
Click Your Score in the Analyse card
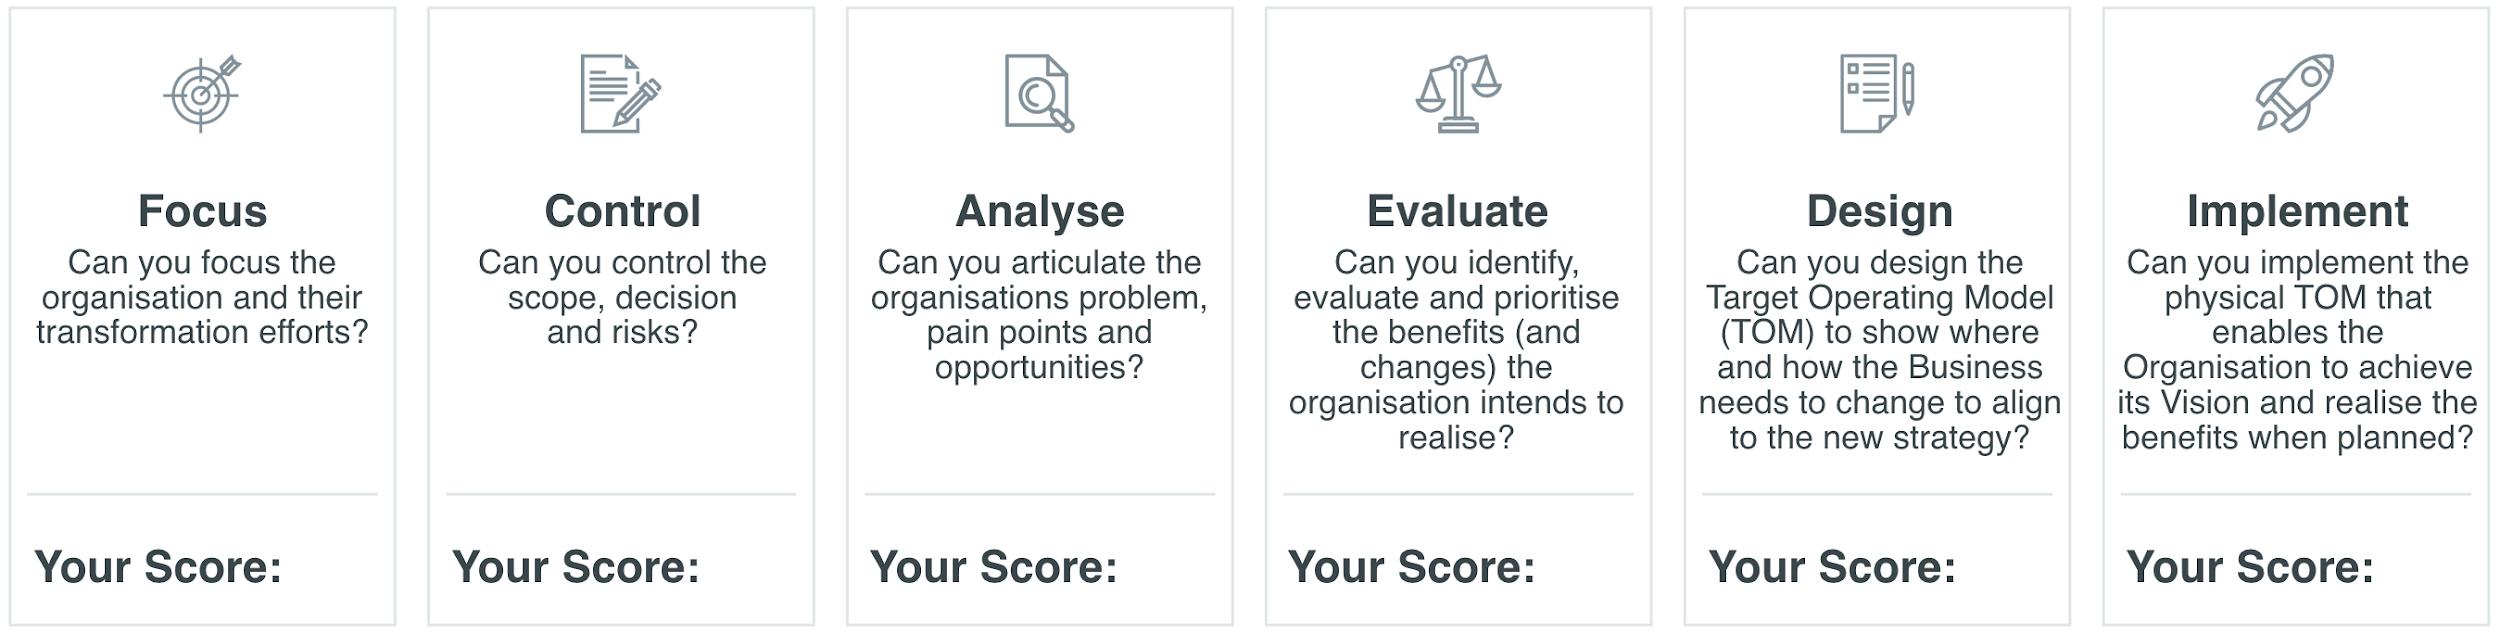994,567
